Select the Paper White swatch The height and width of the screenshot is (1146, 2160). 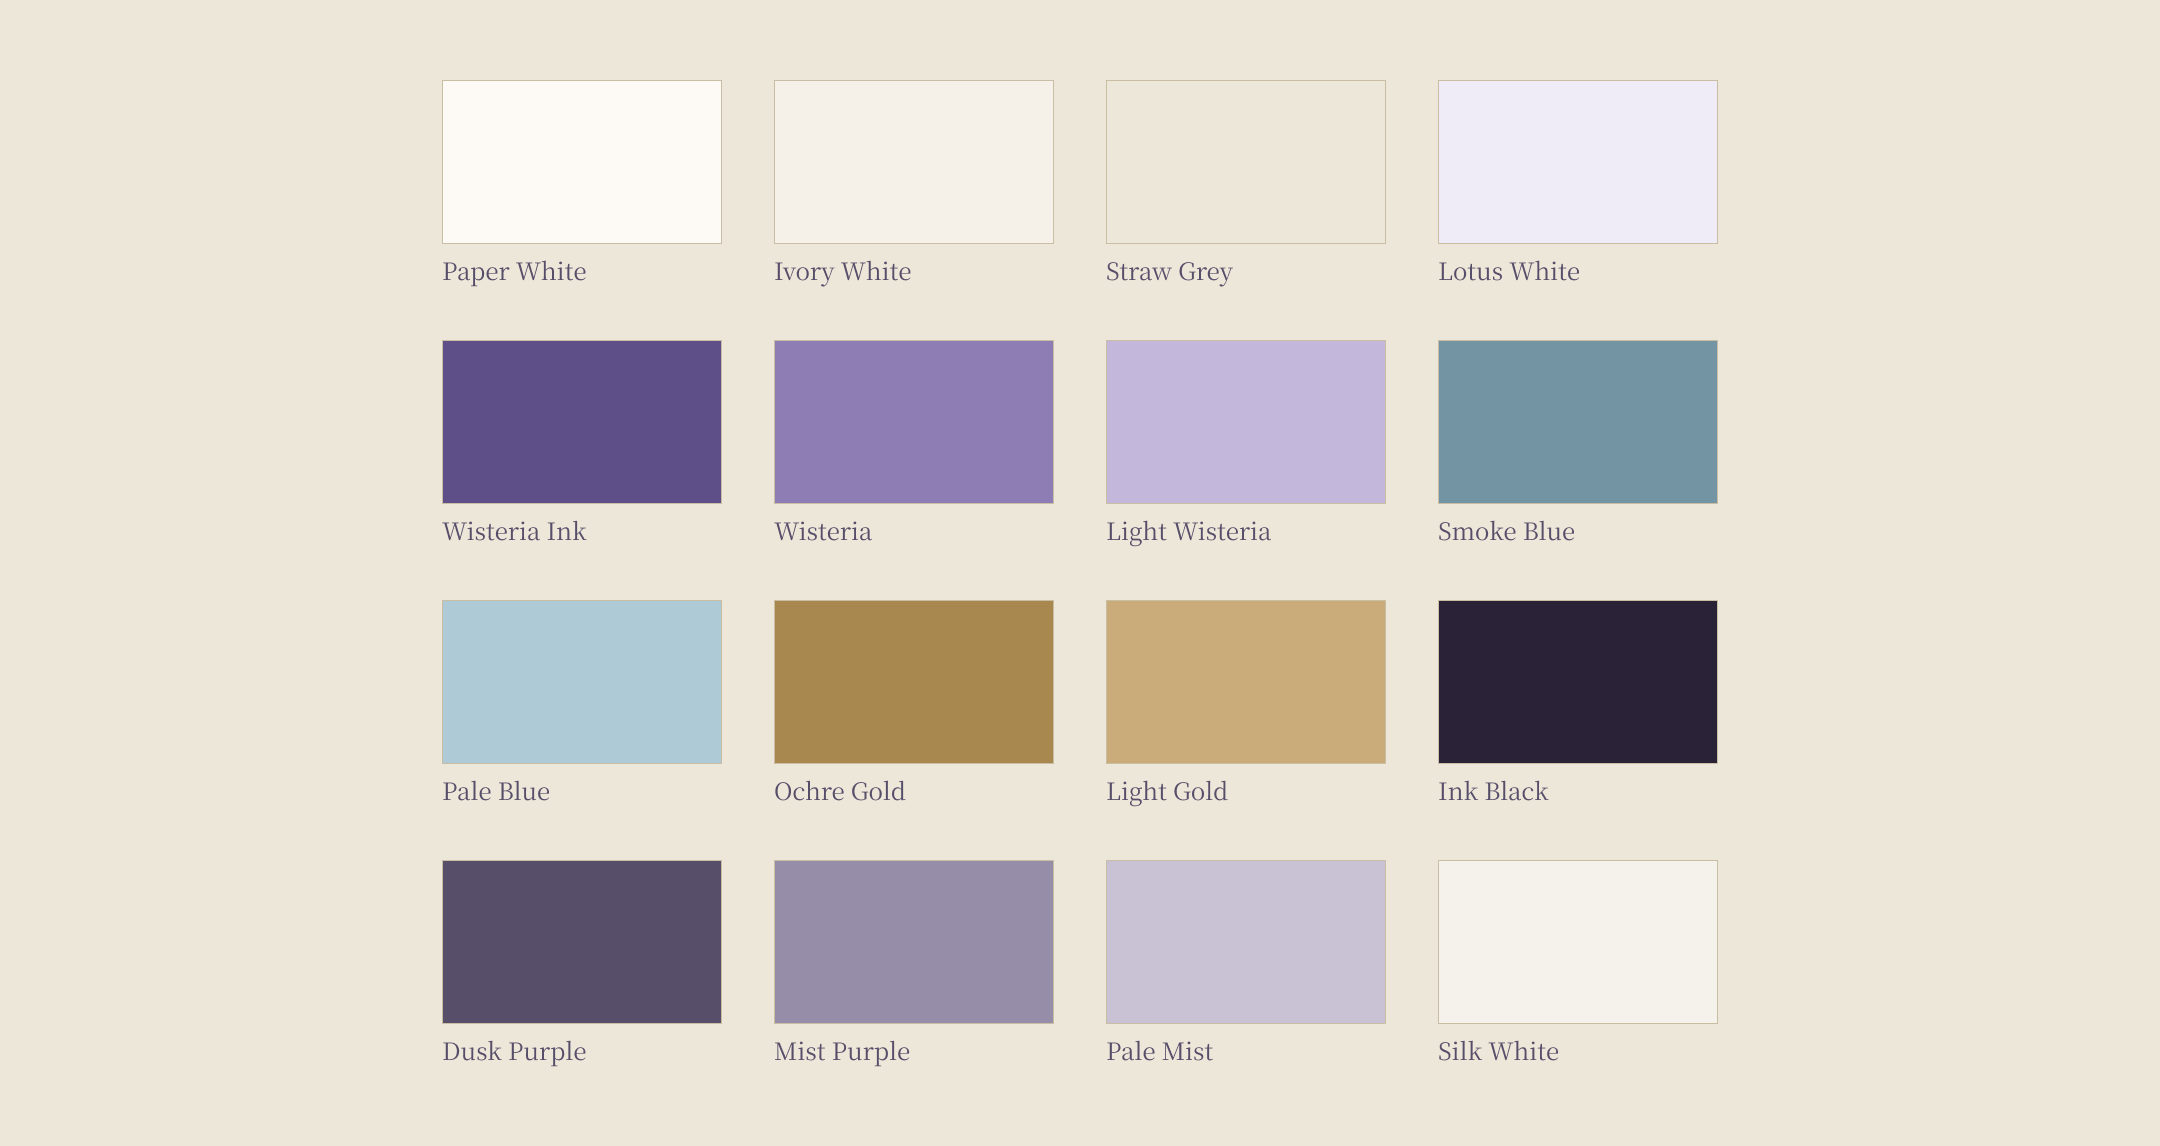(582, 162)
